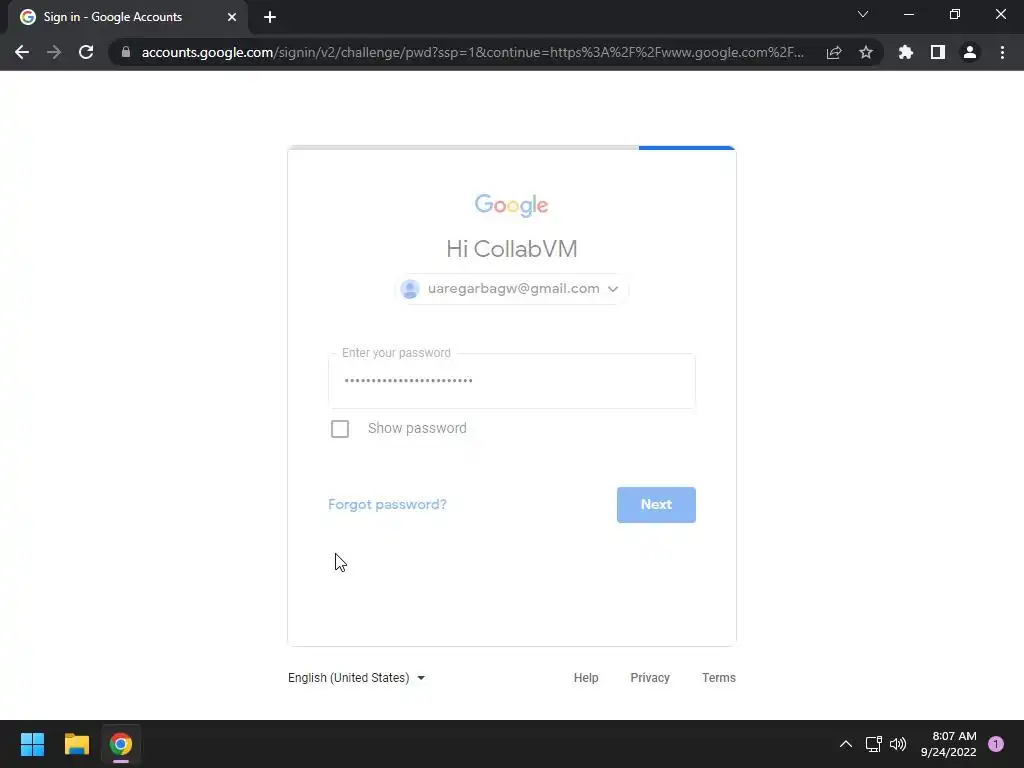
Task: Open File Explorer from taskbar
Action: 76,744
